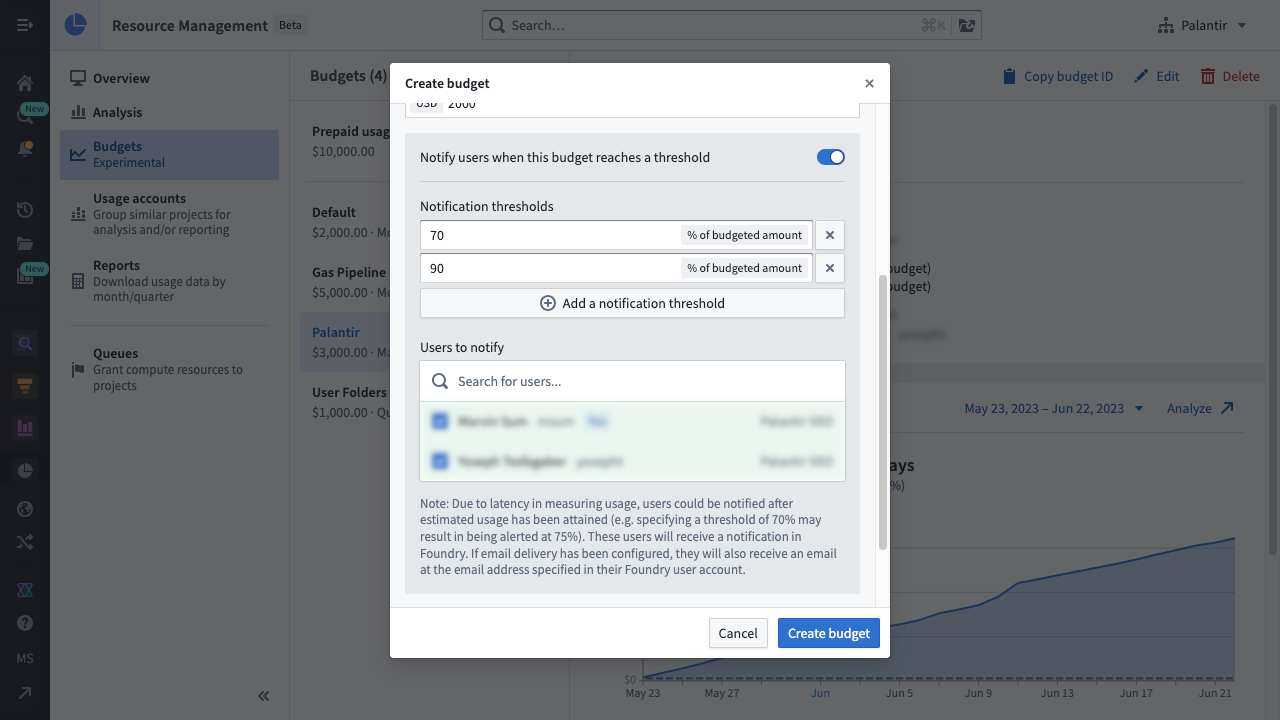This screenshot has width=1280, height=720.
Task: Click the search image icon in search bar
Action: [966, 25]
